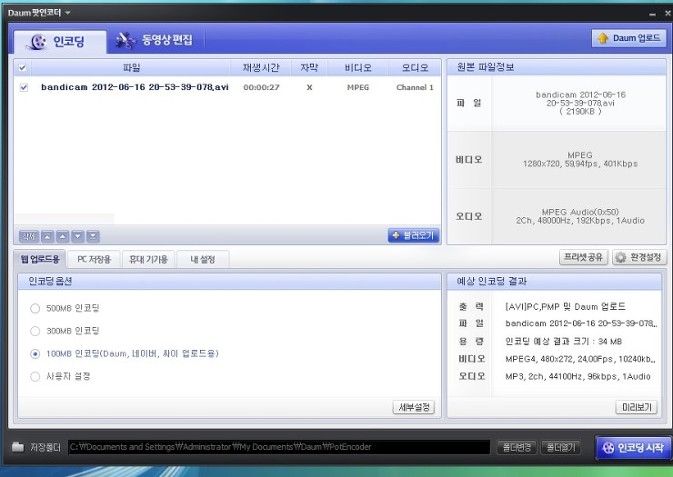
Task: Click the move-to-bottom arrow button
Action: click(x=93, y=236)
